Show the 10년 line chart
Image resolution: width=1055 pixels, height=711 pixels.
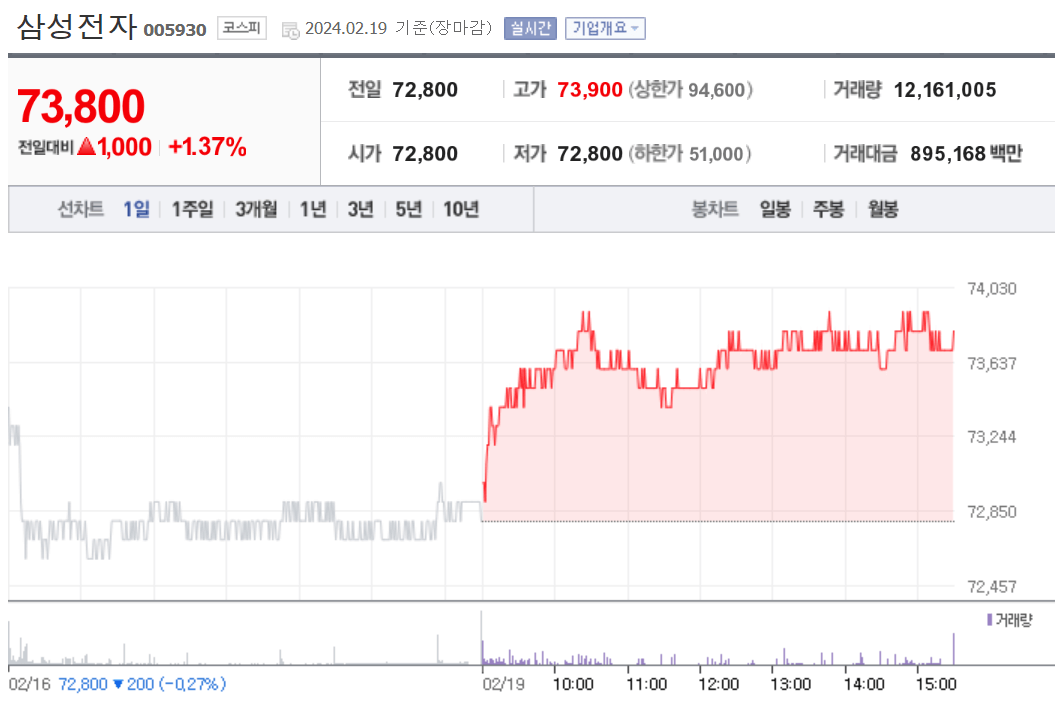(461, 209)
